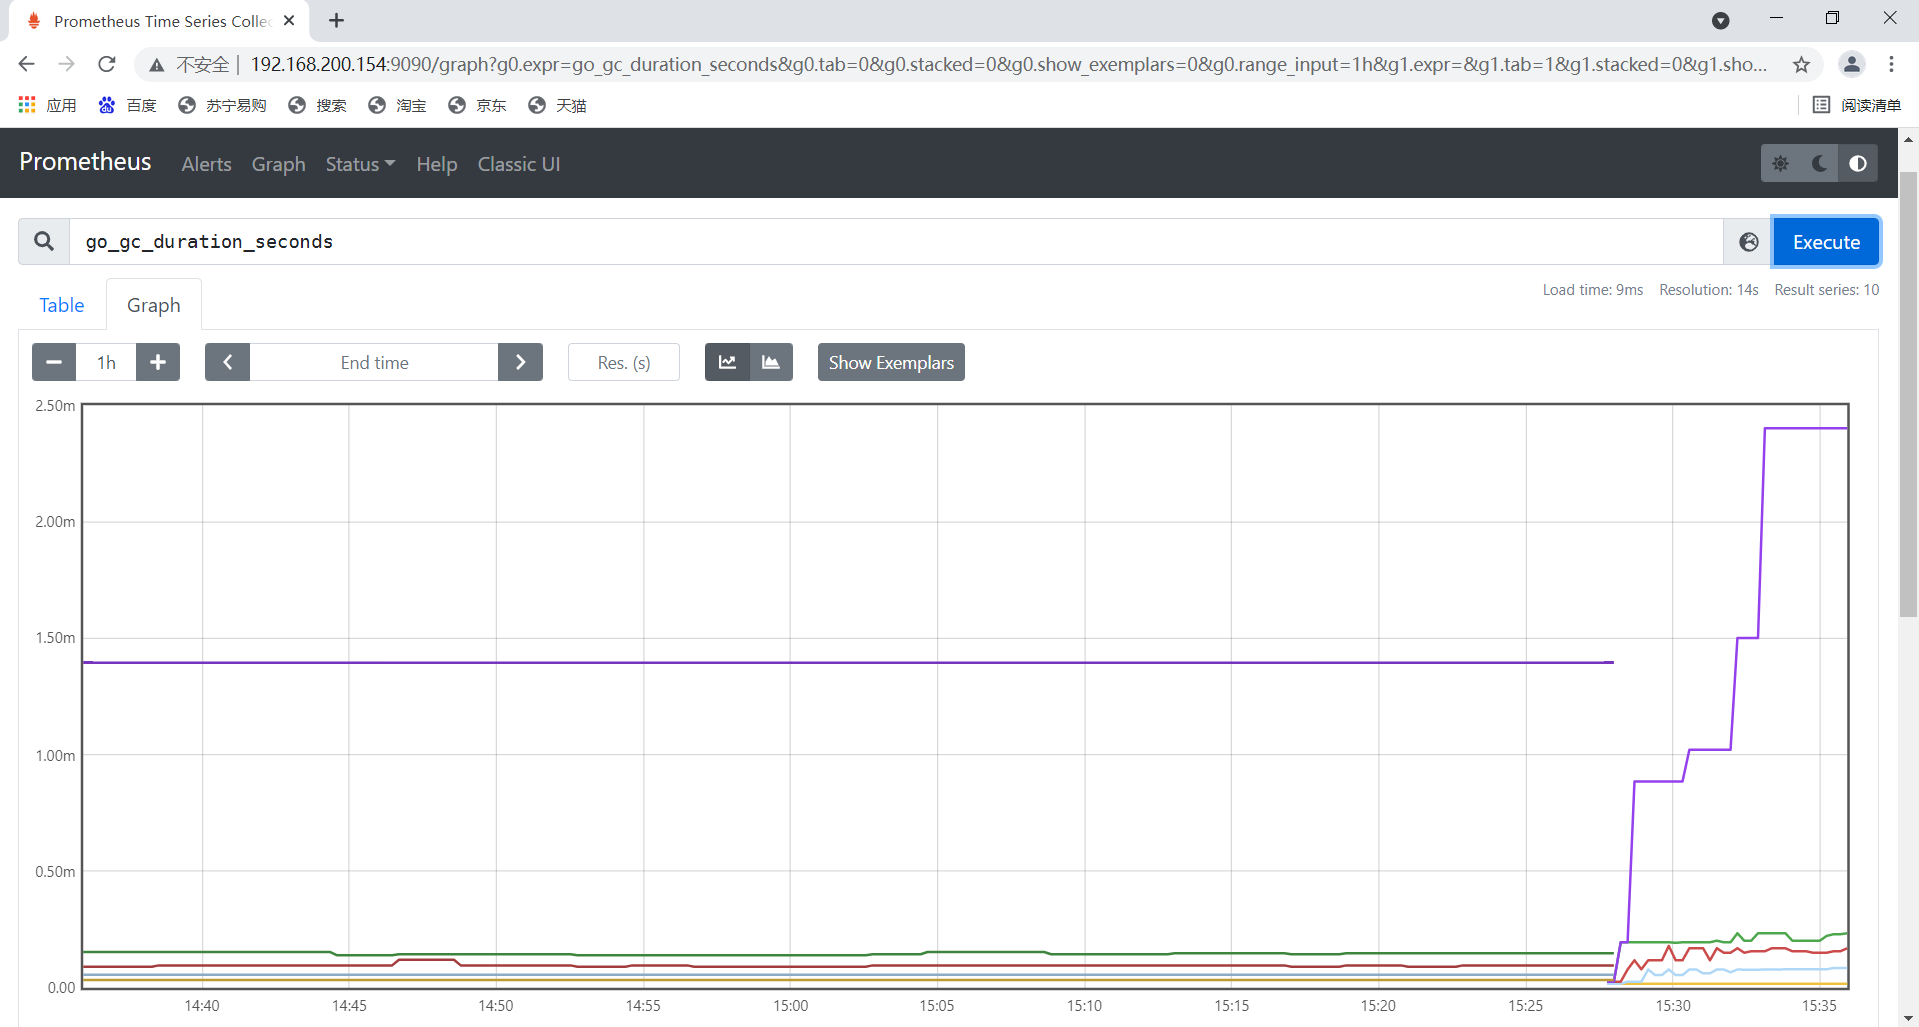This screenshot has width=1919, height=1027.
Task: Switch to Classic UI
Action: click(x=518, y=164)
